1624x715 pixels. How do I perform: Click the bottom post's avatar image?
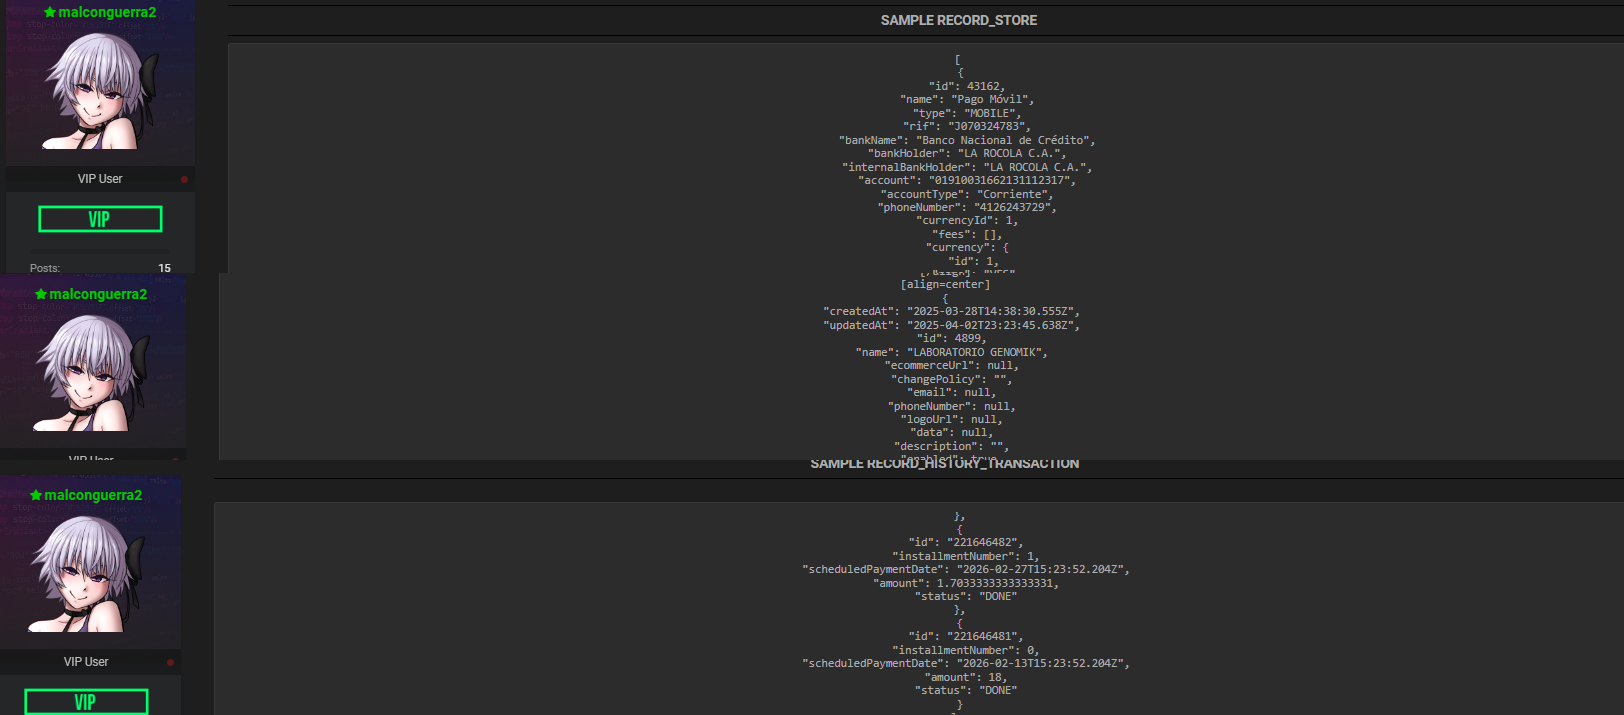click(x=88, y=574)
